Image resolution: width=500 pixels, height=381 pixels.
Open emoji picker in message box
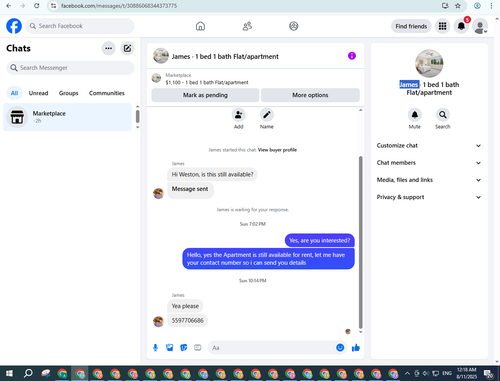[x=340, y=348]
